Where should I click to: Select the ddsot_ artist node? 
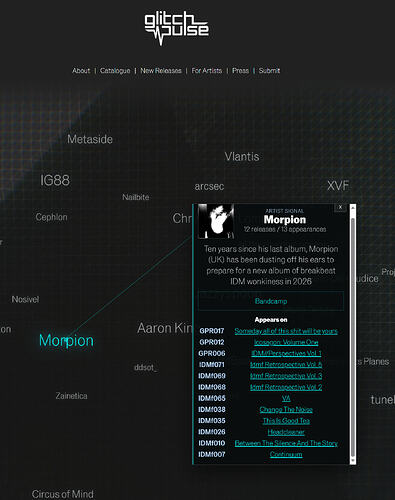(x=145, y=368)
